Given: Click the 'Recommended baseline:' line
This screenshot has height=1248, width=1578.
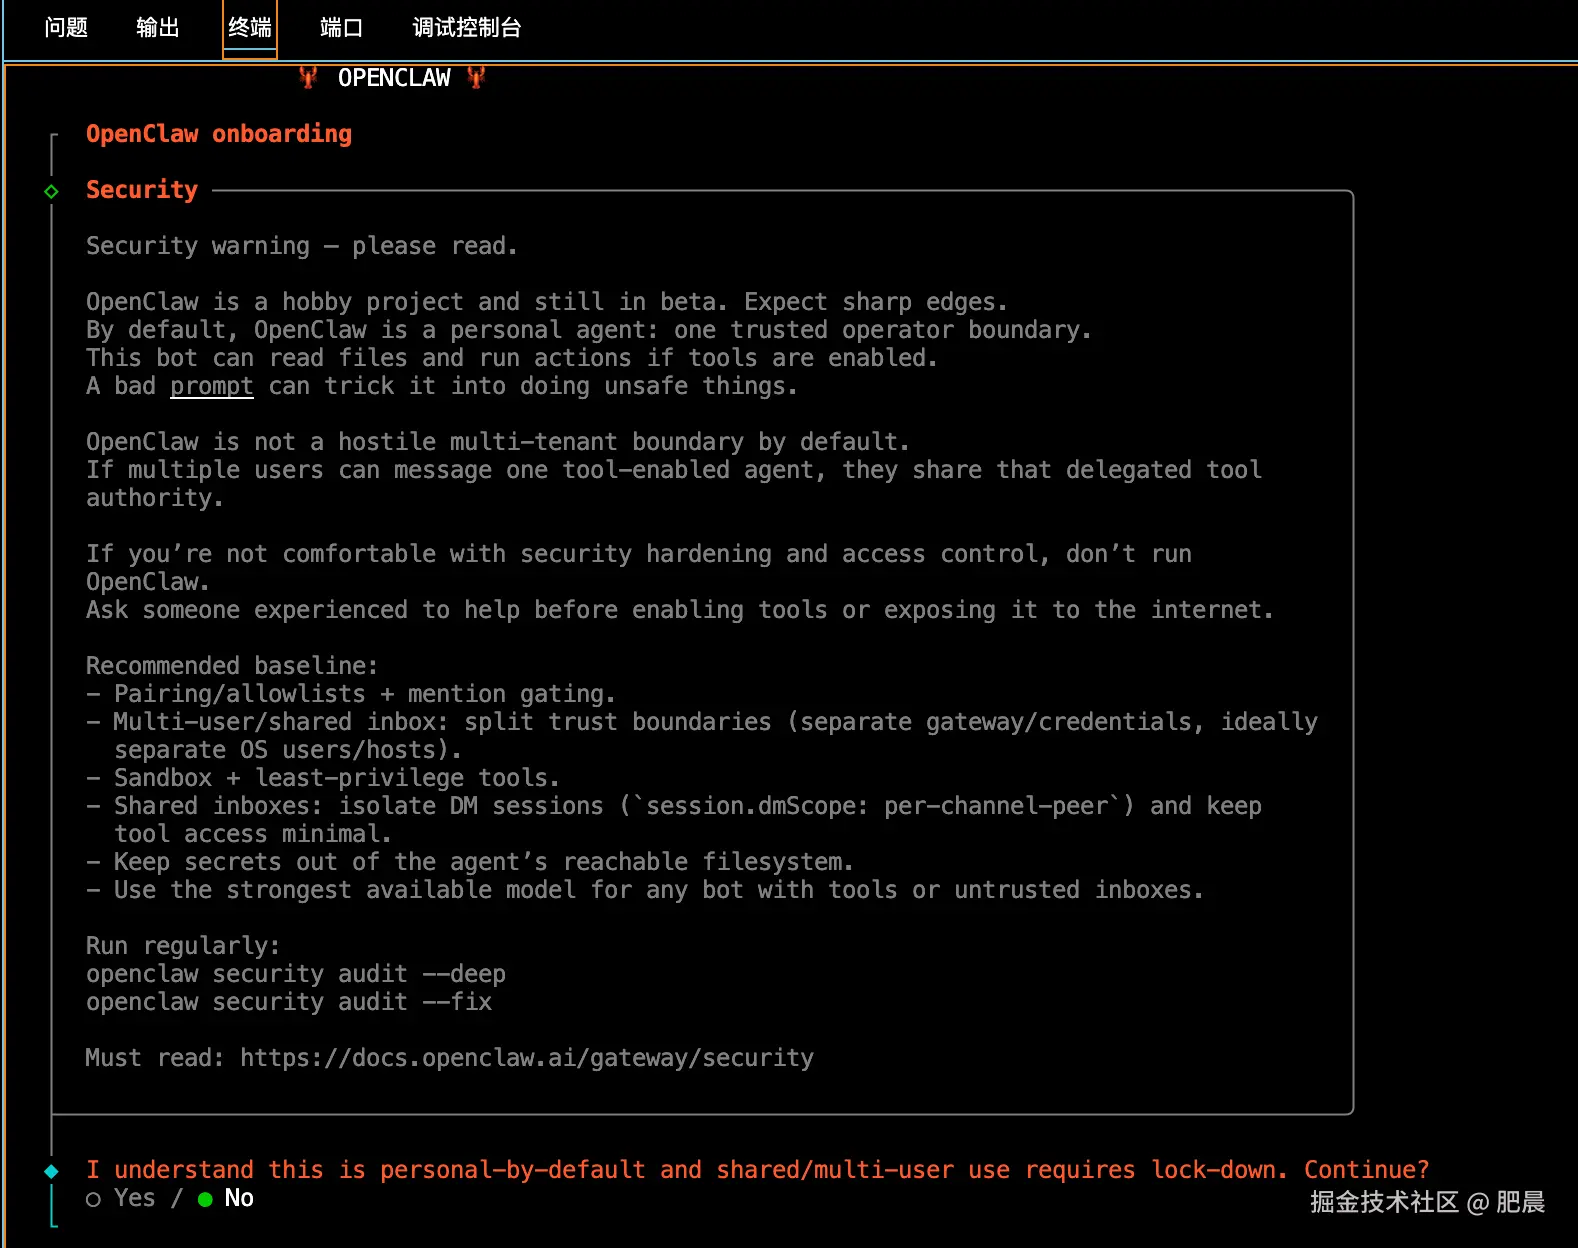Looking at the screenshot, I should [232, 666].
